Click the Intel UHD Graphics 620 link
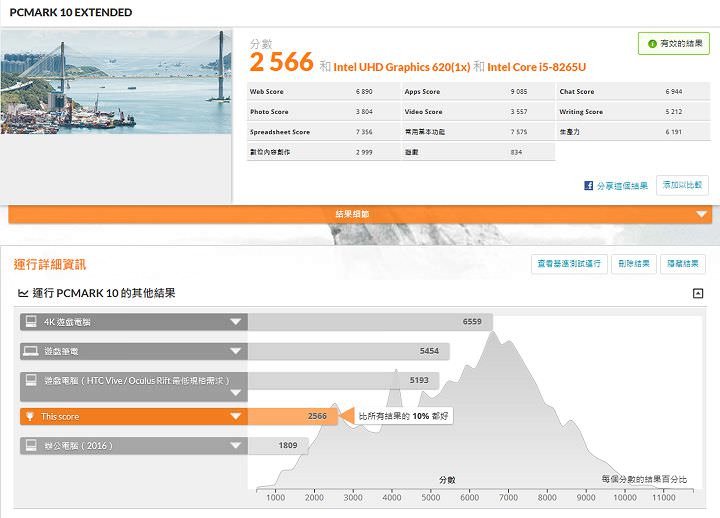 pyautogui.click(x=398, y=66)
